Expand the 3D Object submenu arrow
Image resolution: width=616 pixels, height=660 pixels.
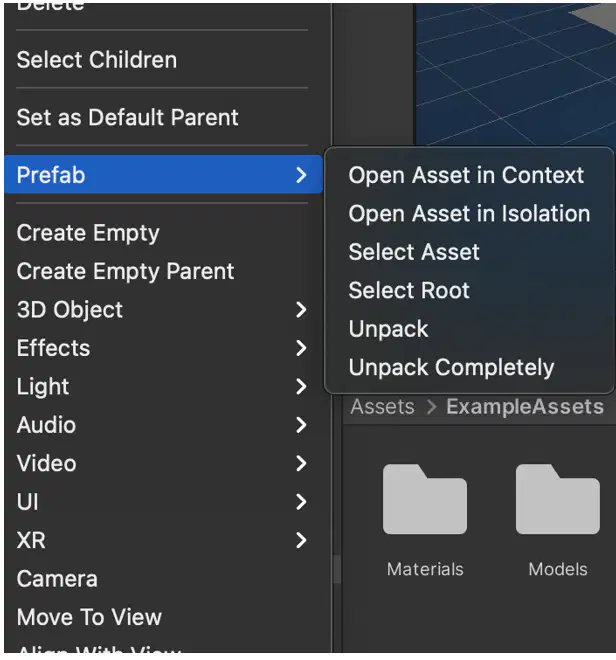coord(301,310)
